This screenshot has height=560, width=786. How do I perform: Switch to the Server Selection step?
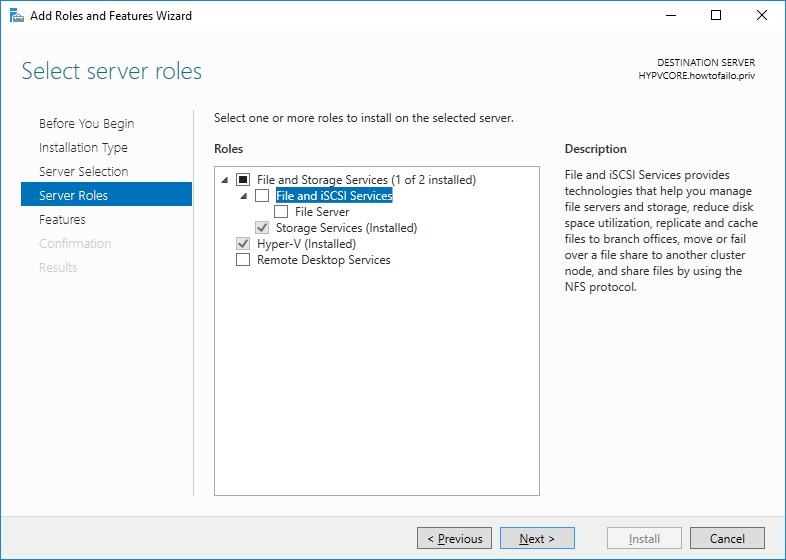tap(83, 172)
